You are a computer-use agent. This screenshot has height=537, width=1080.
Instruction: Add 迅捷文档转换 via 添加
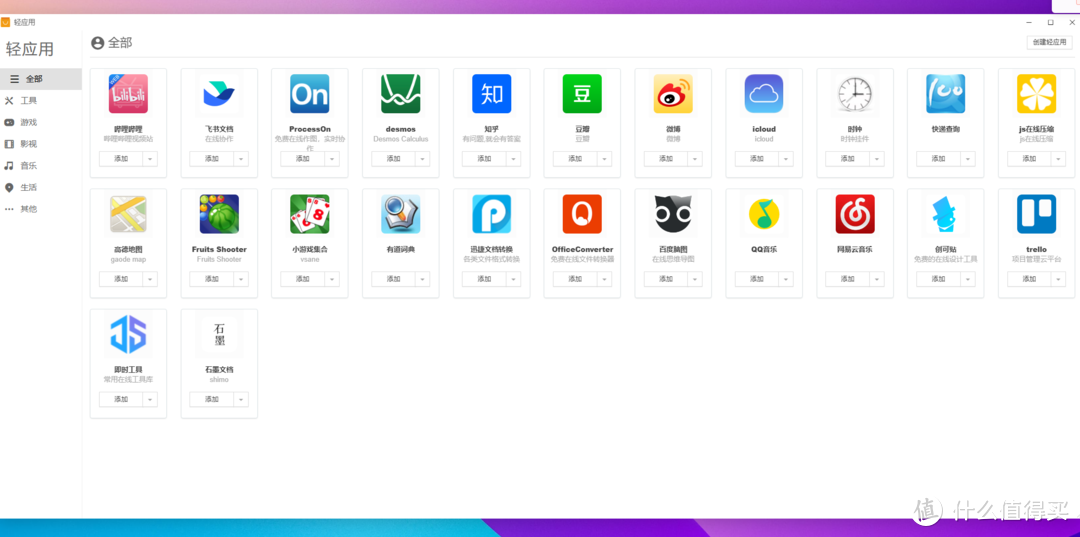(485, 280)
